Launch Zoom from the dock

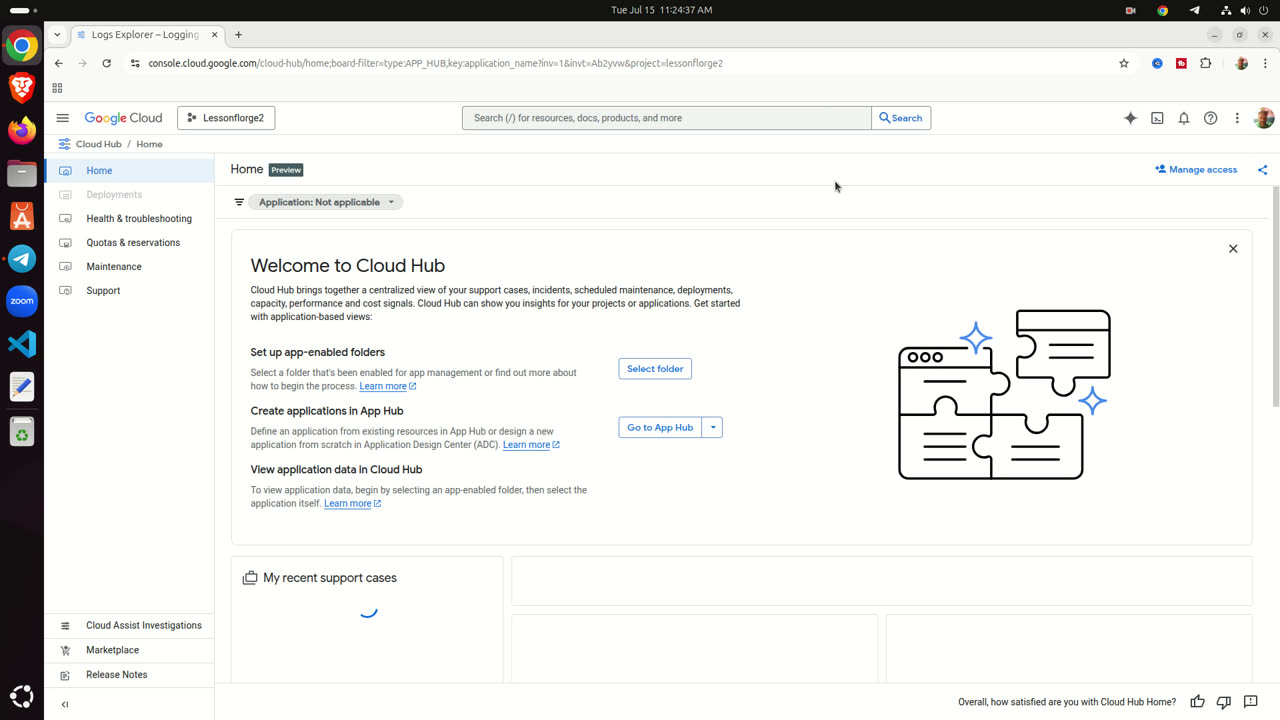point(22,301)
